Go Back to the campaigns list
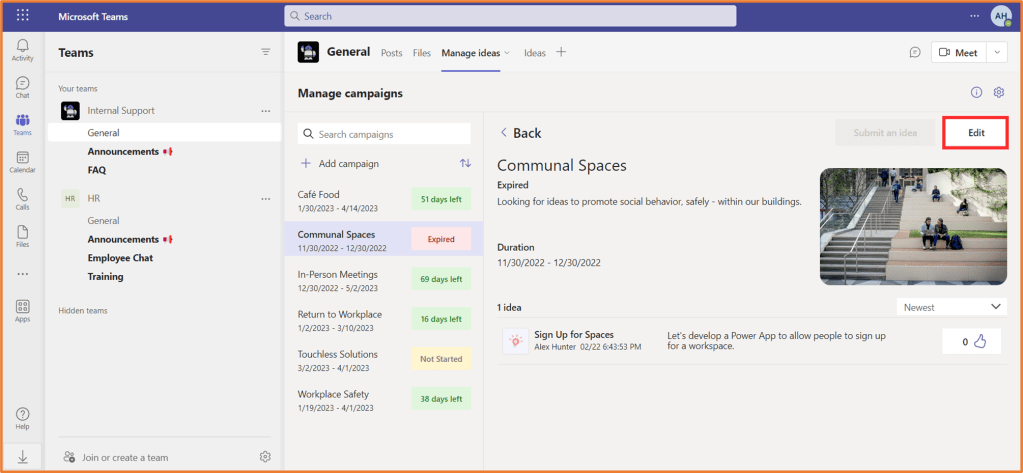The width and height of the screenshot is (1023, 473). click(520, 133)
